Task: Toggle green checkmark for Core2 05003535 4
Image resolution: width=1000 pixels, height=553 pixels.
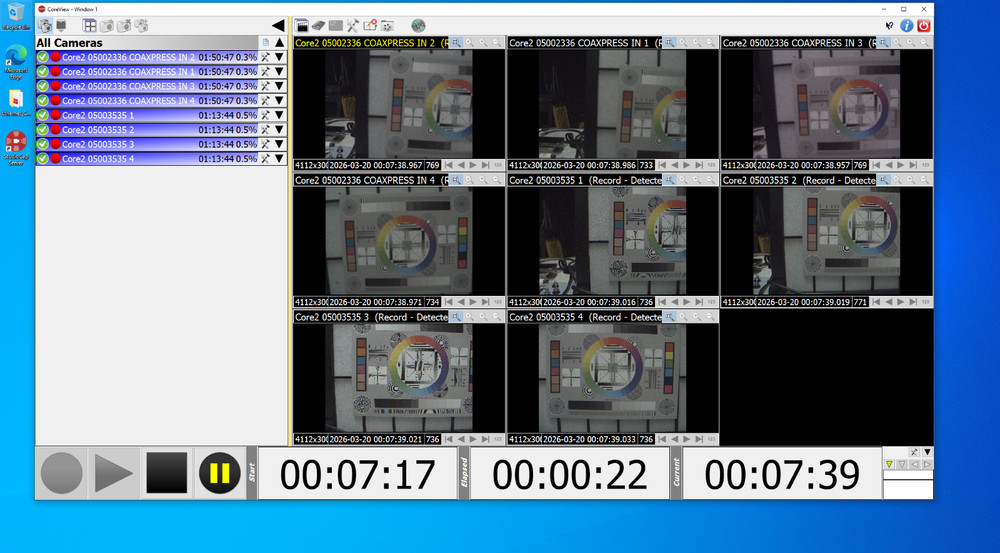Action: (43, 158)
